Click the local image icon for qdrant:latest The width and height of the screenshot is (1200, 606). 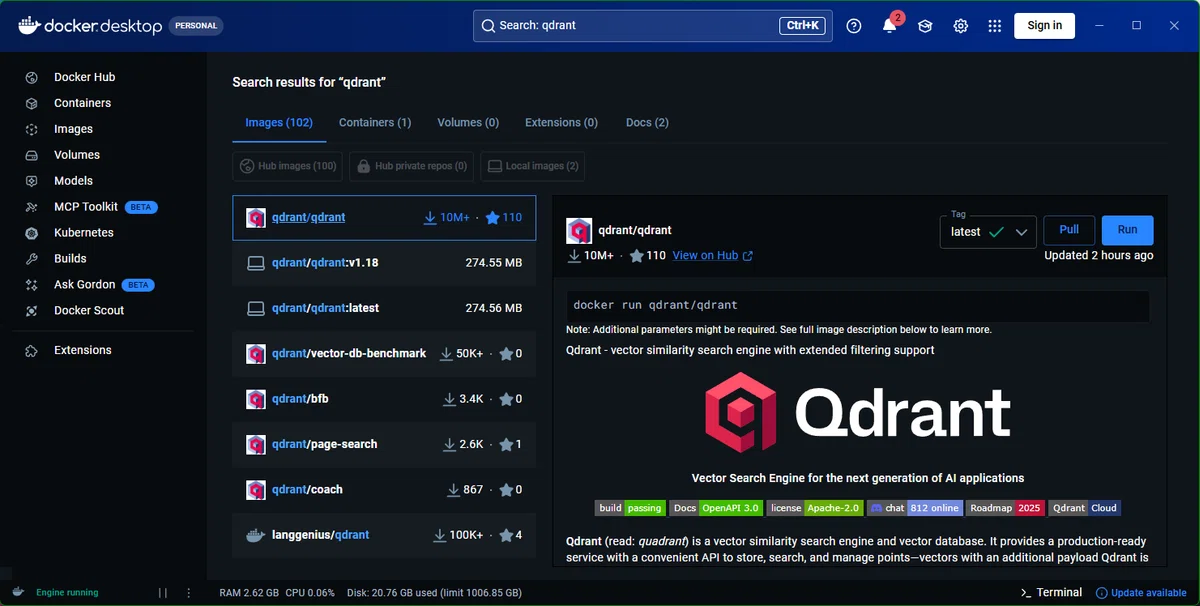click(x=255, y=308)
